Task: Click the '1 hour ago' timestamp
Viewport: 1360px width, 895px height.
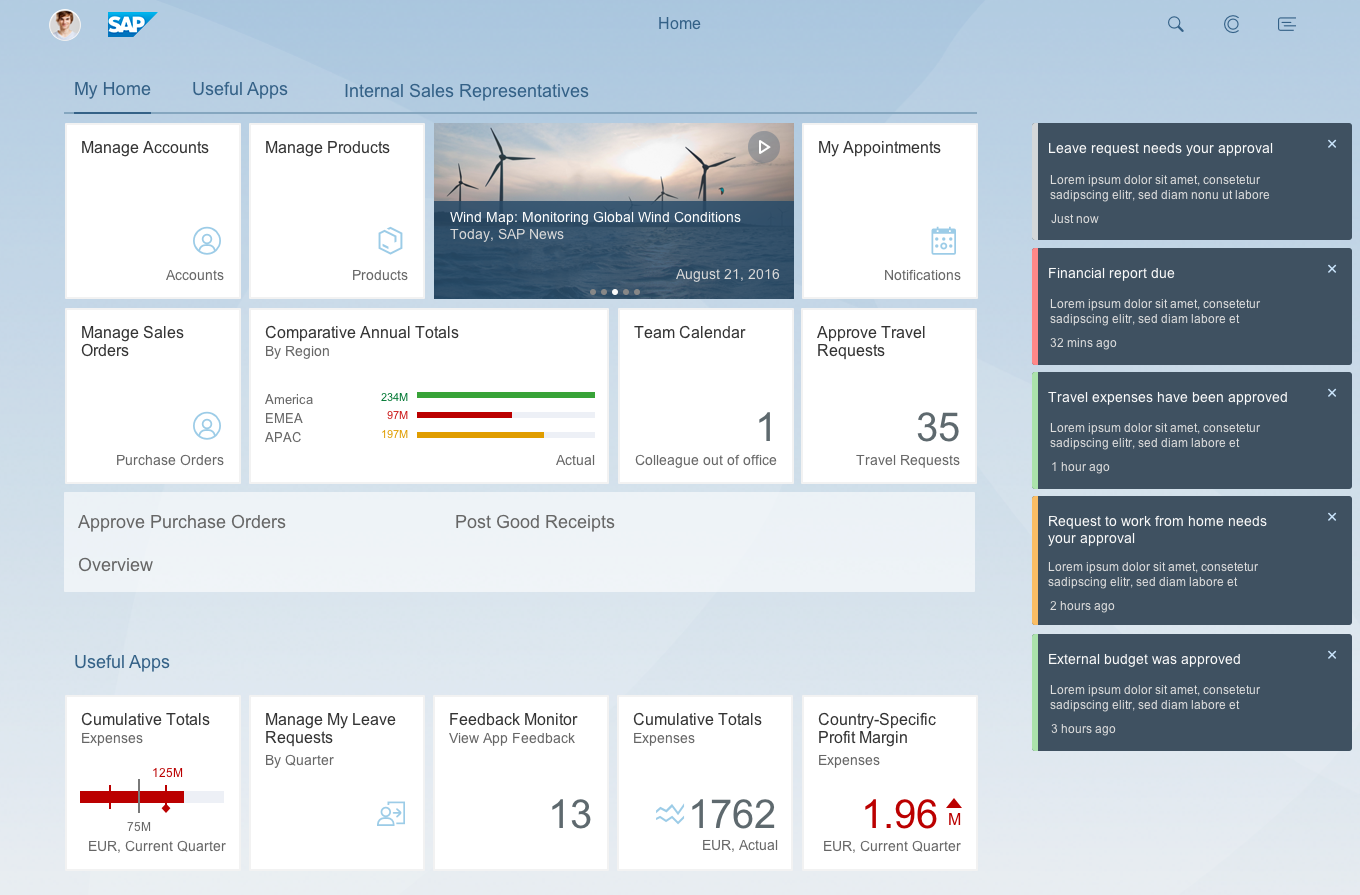Action: tap(1080, 467)
